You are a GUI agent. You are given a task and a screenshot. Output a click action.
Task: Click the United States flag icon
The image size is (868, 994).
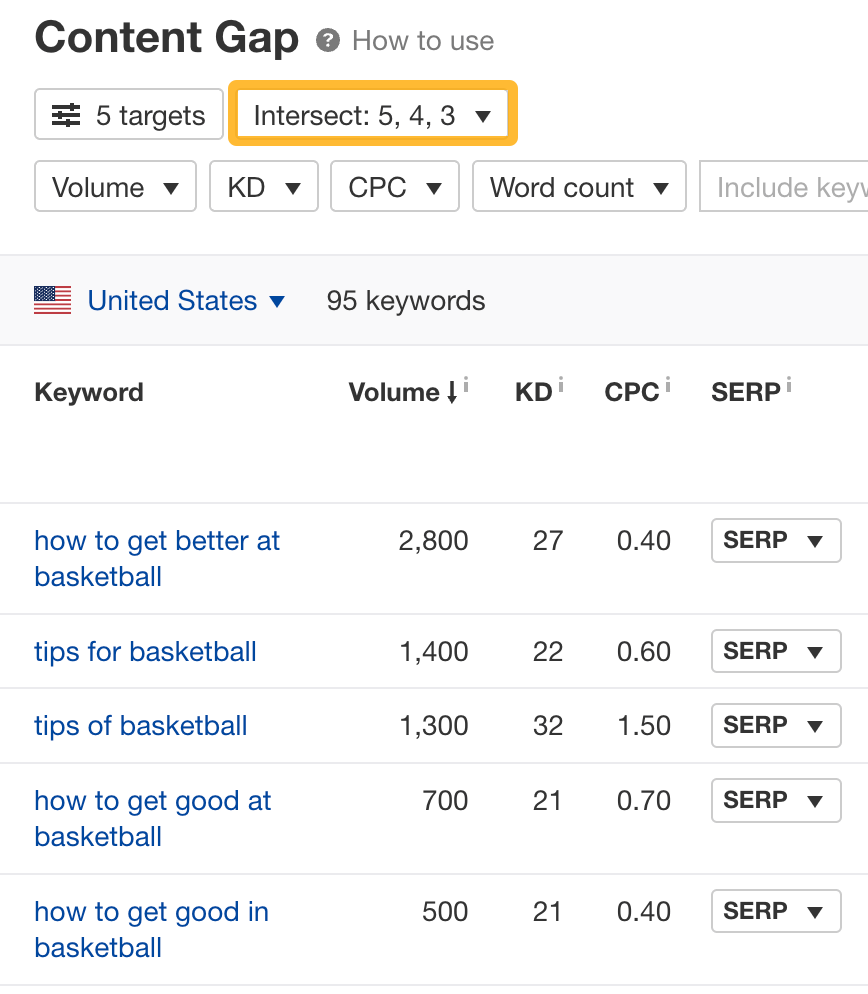52,300
